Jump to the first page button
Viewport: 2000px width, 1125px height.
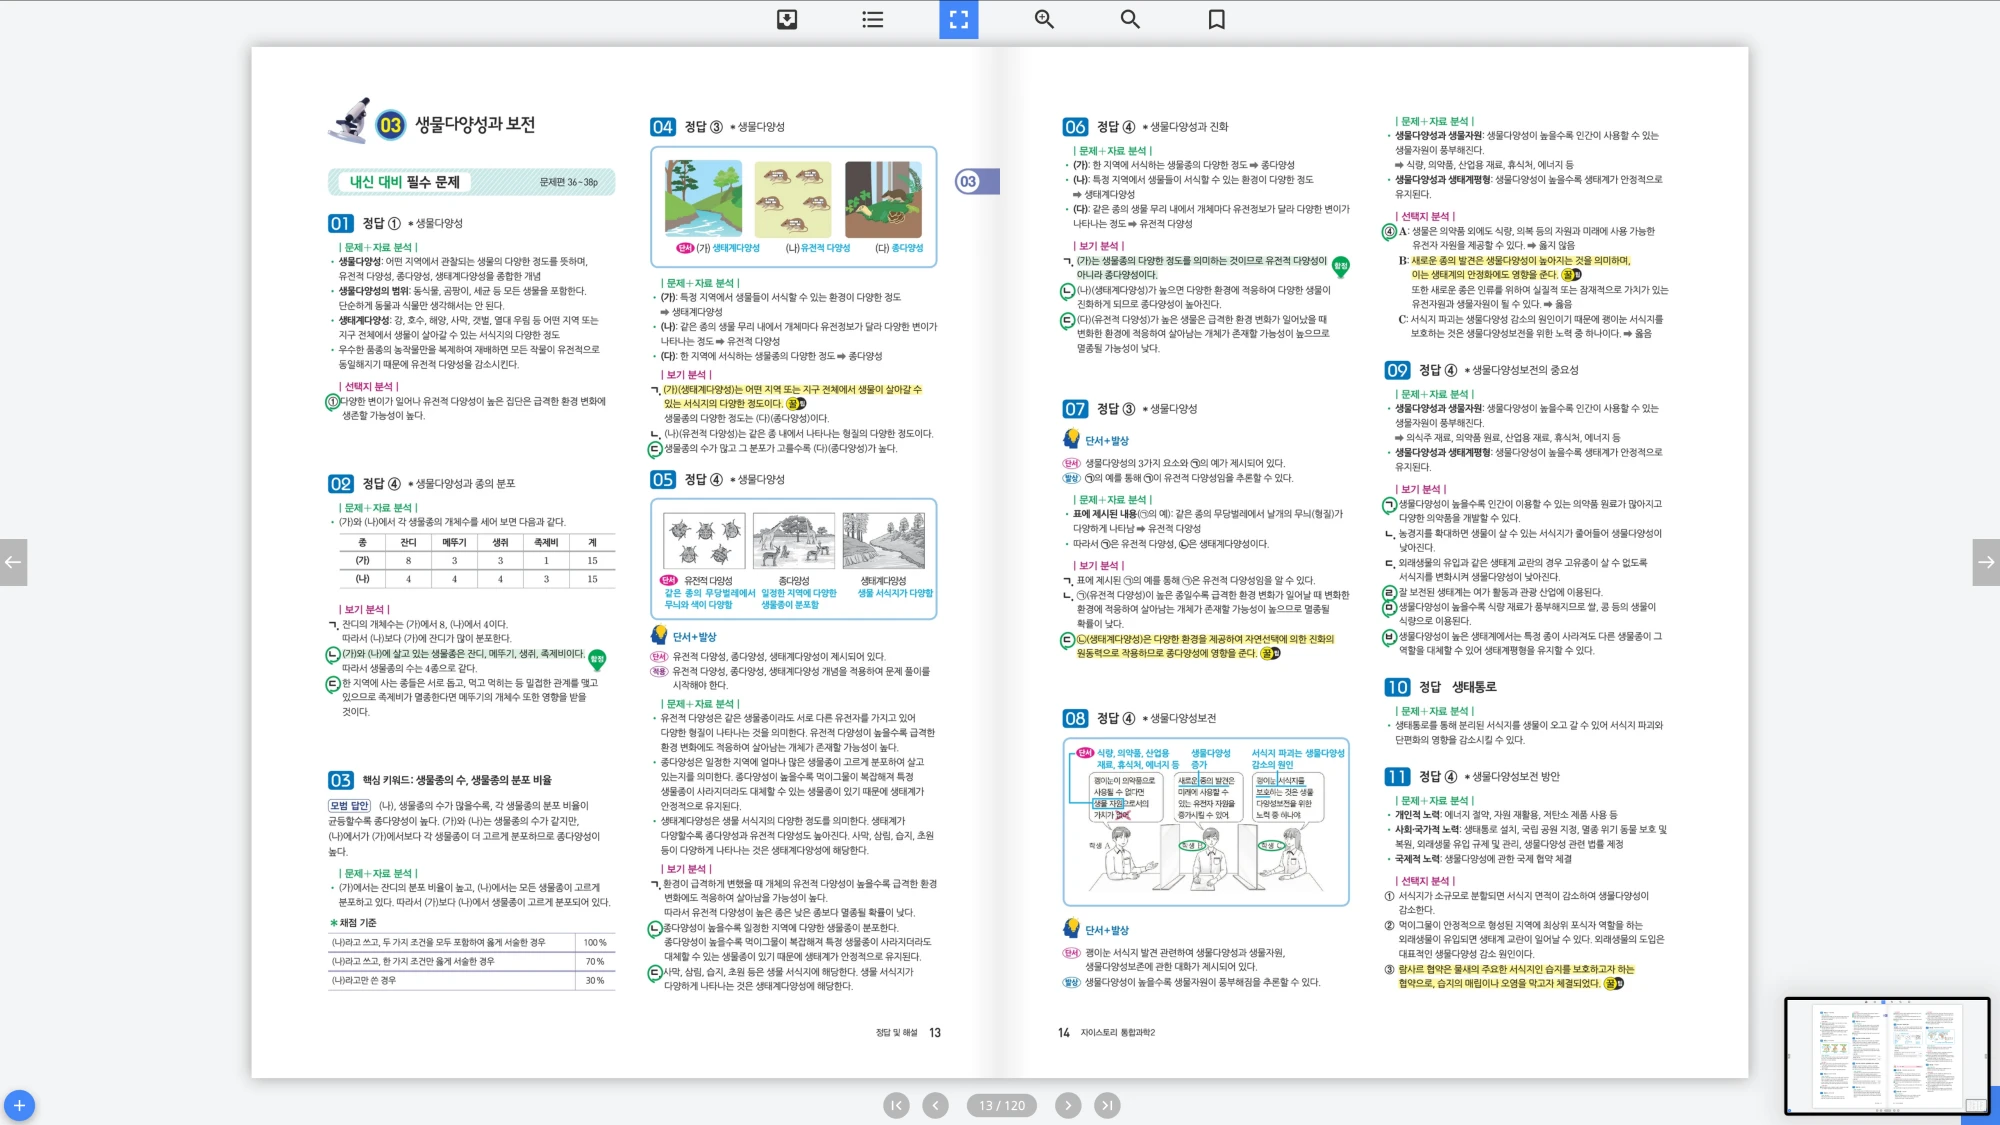(x=896, y=1105)
